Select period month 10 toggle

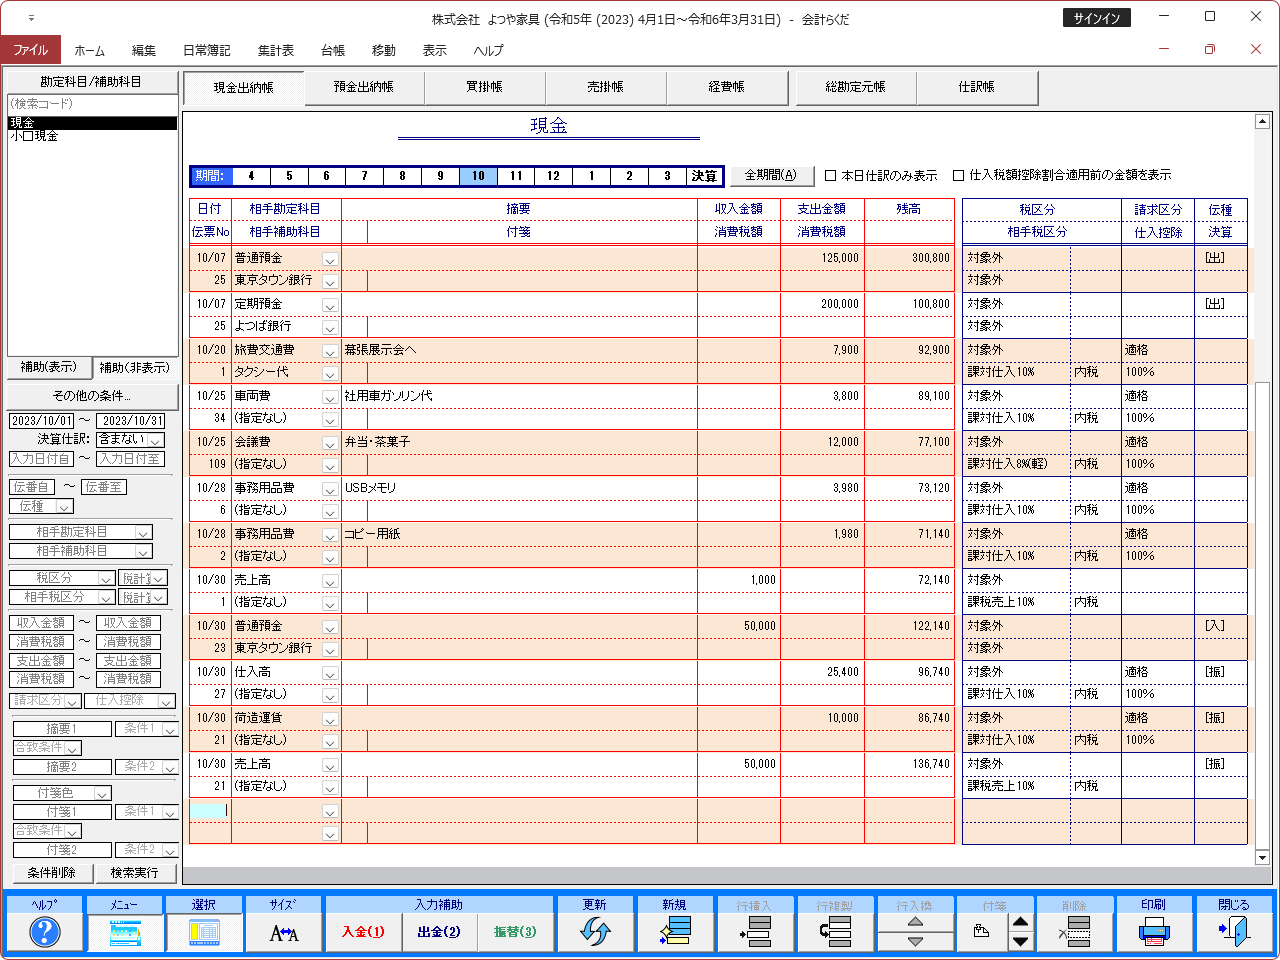click(x=478, y=176)
